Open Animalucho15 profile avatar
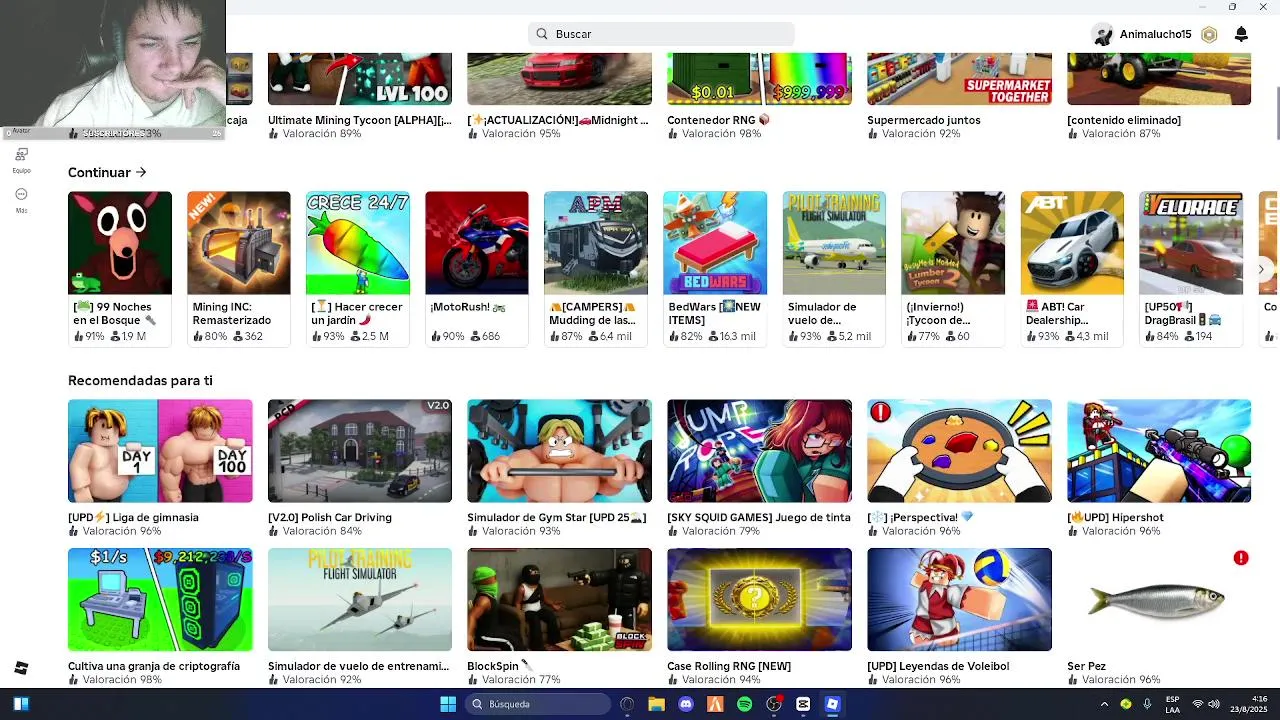1280x720 pixels. 1103,34
